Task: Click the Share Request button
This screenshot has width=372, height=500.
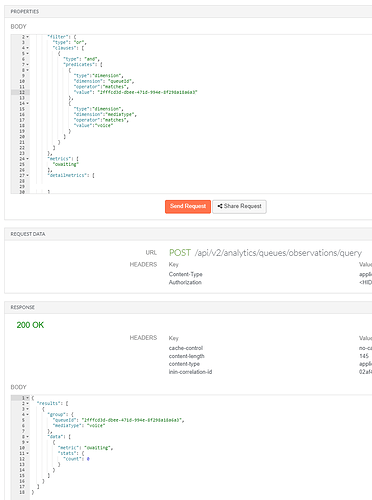Action: click(239, 206)
